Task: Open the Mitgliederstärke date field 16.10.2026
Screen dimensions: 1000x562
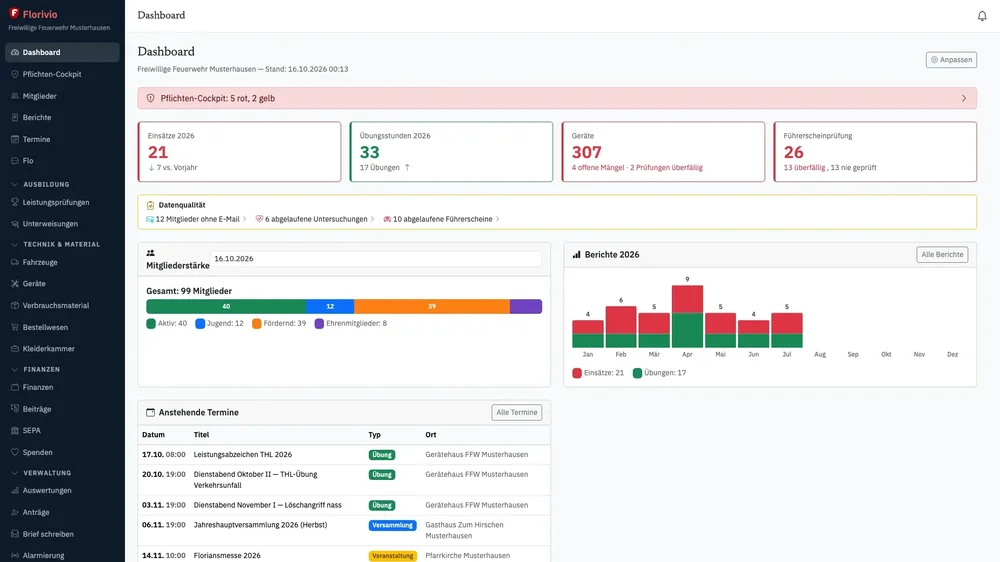Action: [376, 258]
